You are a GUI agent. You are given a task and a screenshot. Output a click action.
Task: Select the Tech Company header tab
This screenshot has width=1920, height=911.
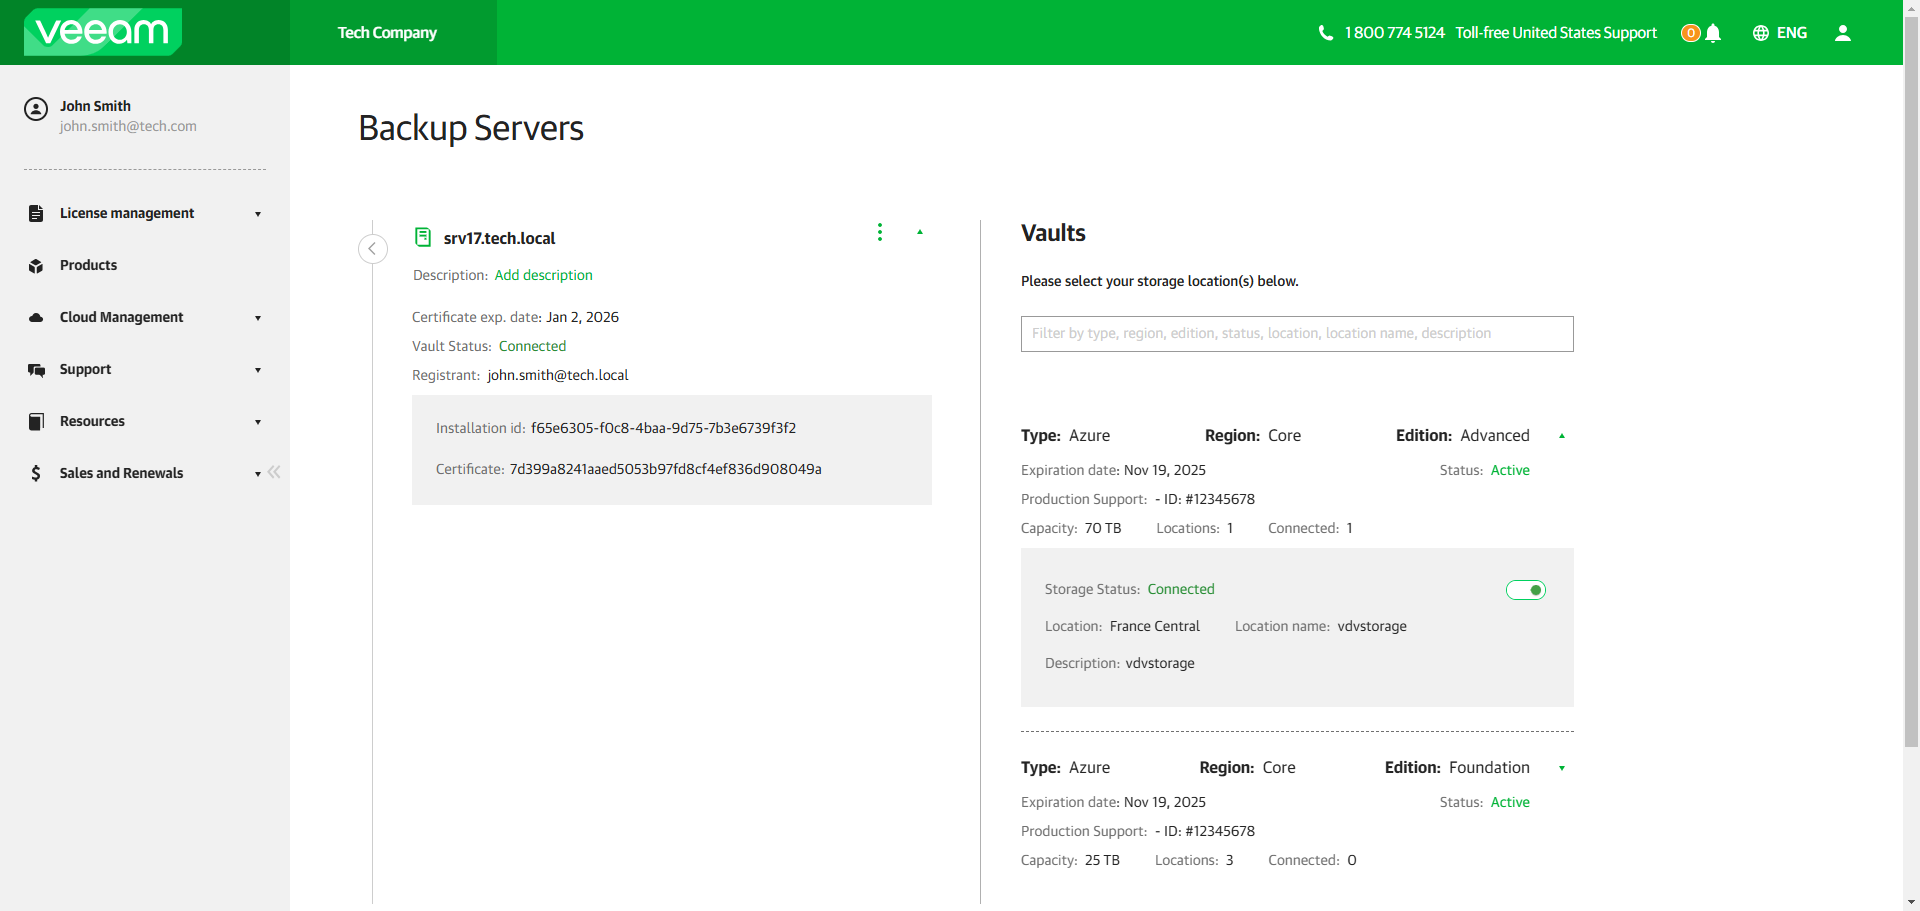click(x=387, y=33)
